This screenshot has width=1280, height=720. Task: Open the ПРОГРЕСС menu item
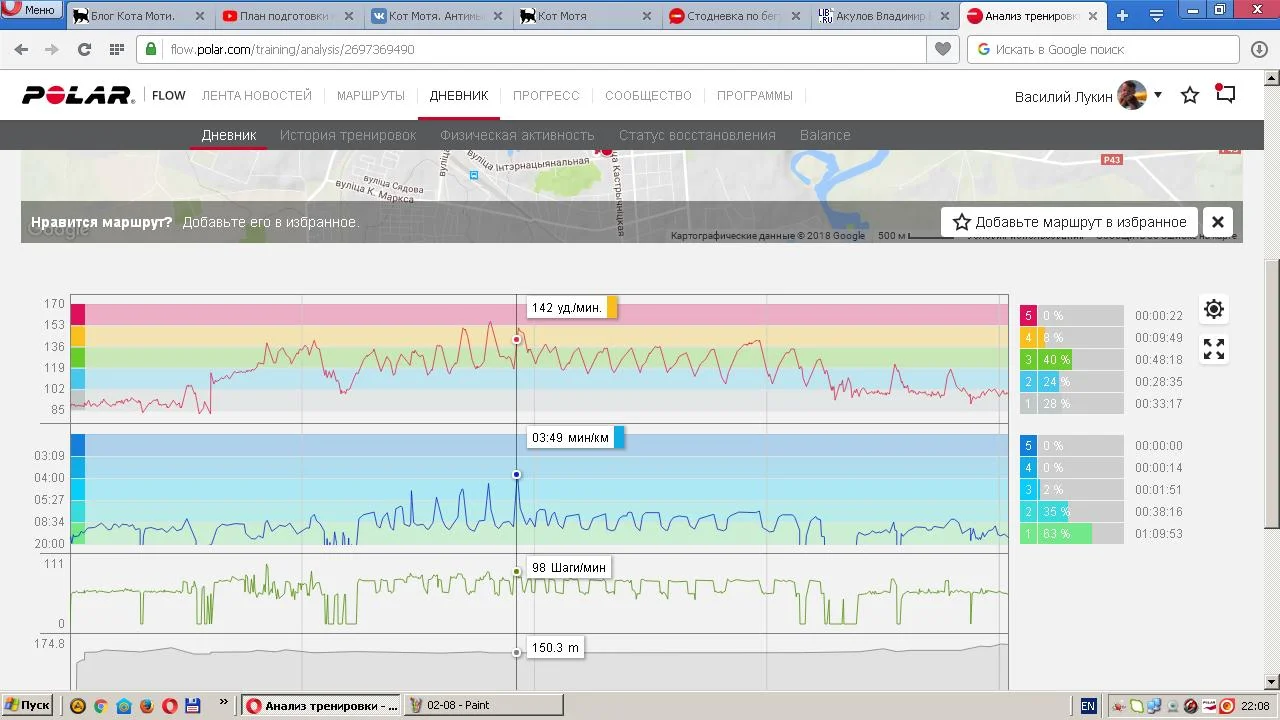pos(546,96)
